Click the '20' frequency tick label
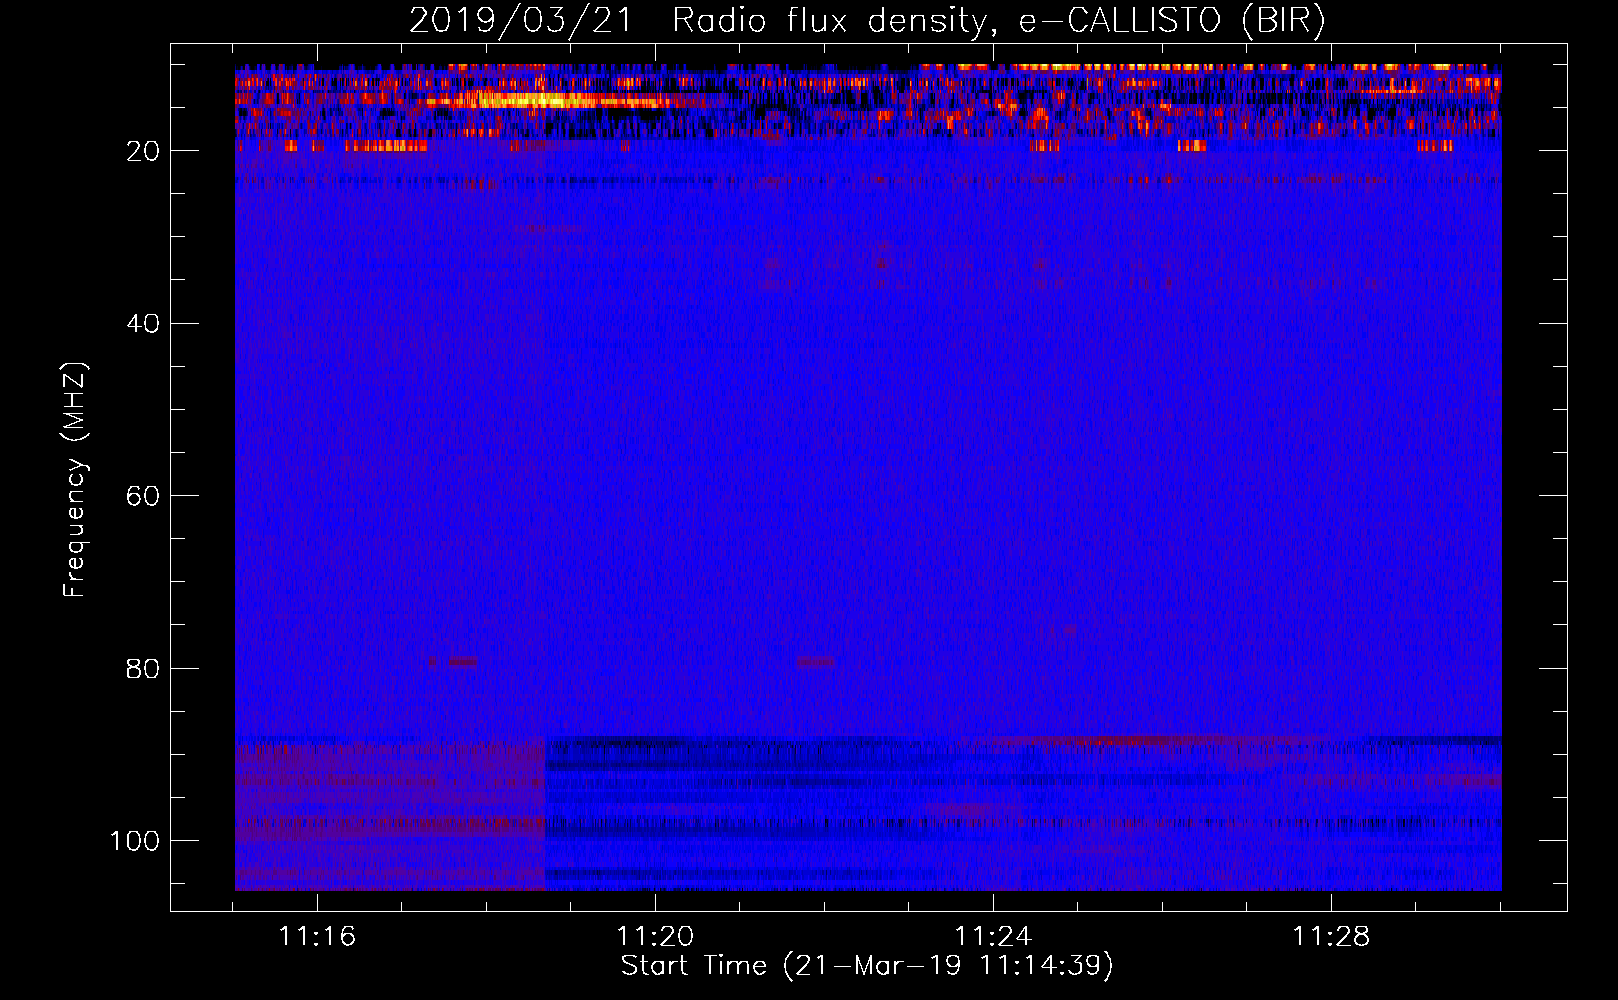The width and height of the screenshot is (1618, 1000). (x=143, y=151)
